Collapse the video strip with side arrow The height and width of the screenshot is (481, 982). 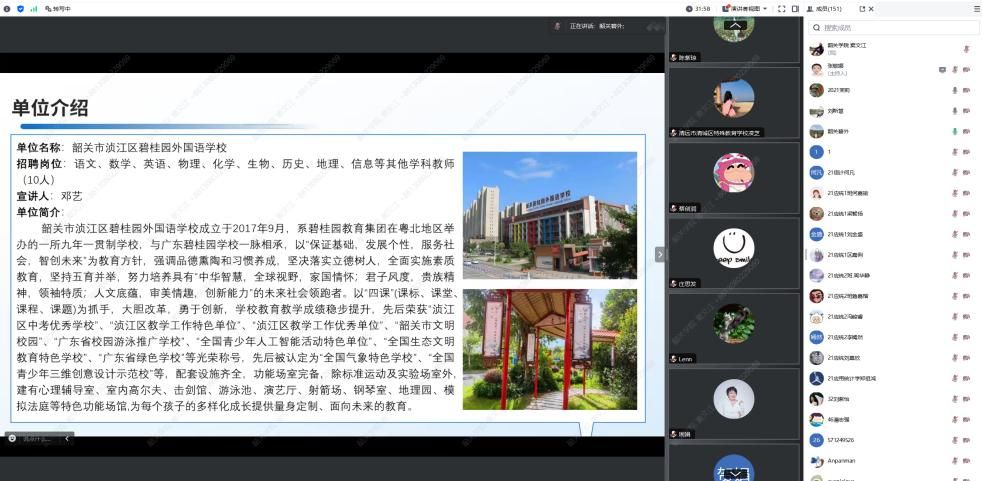[x=659, y=254]
